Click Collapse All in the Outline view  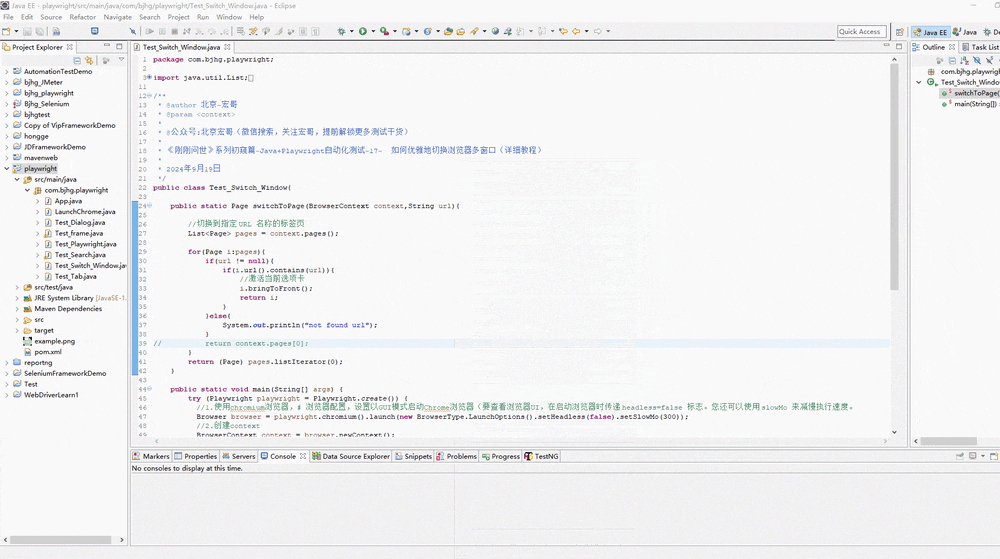[x=952, y=61]
